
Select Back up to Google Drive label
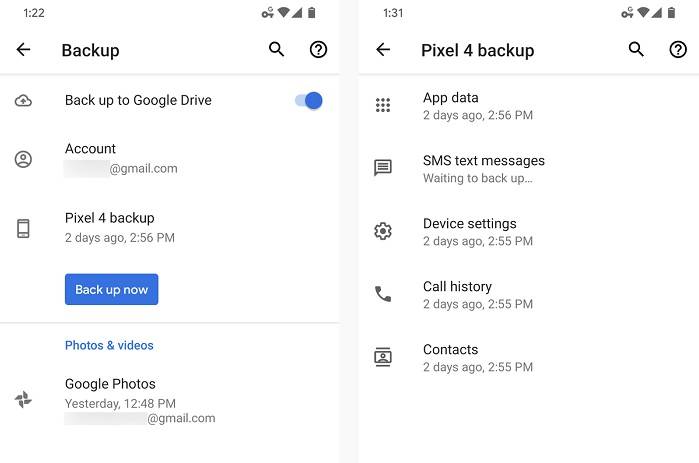pyautogui.click(x=138, y=100)
